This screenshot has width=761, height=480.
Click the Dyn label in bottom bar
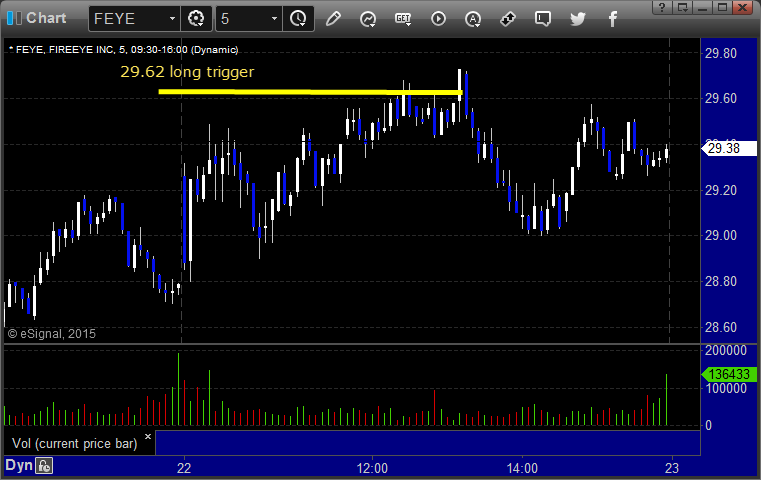(x=19, y=465)
